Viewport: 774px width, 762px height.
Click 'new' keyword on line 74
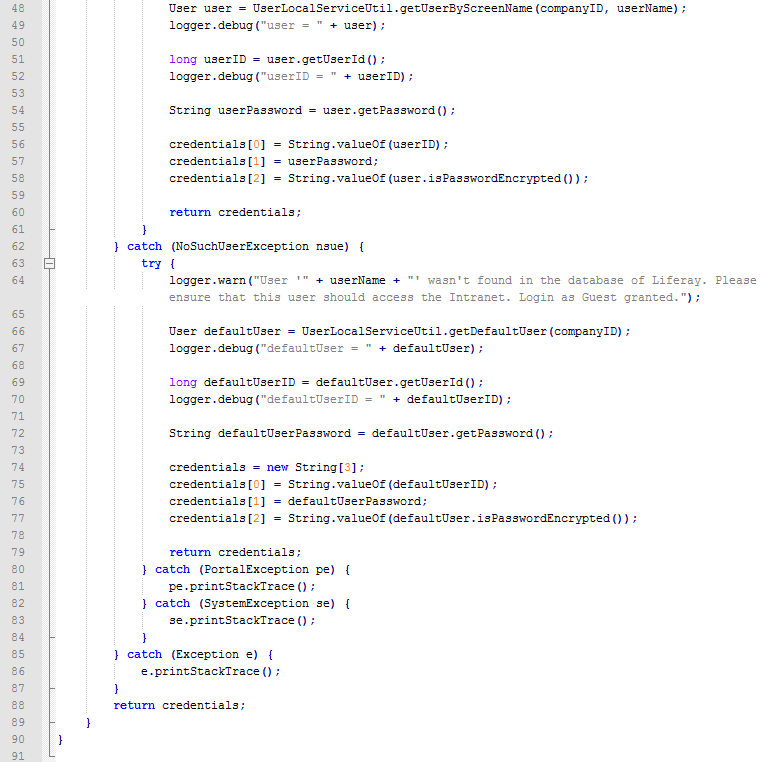pyautogui.click(x=277, y=467)
